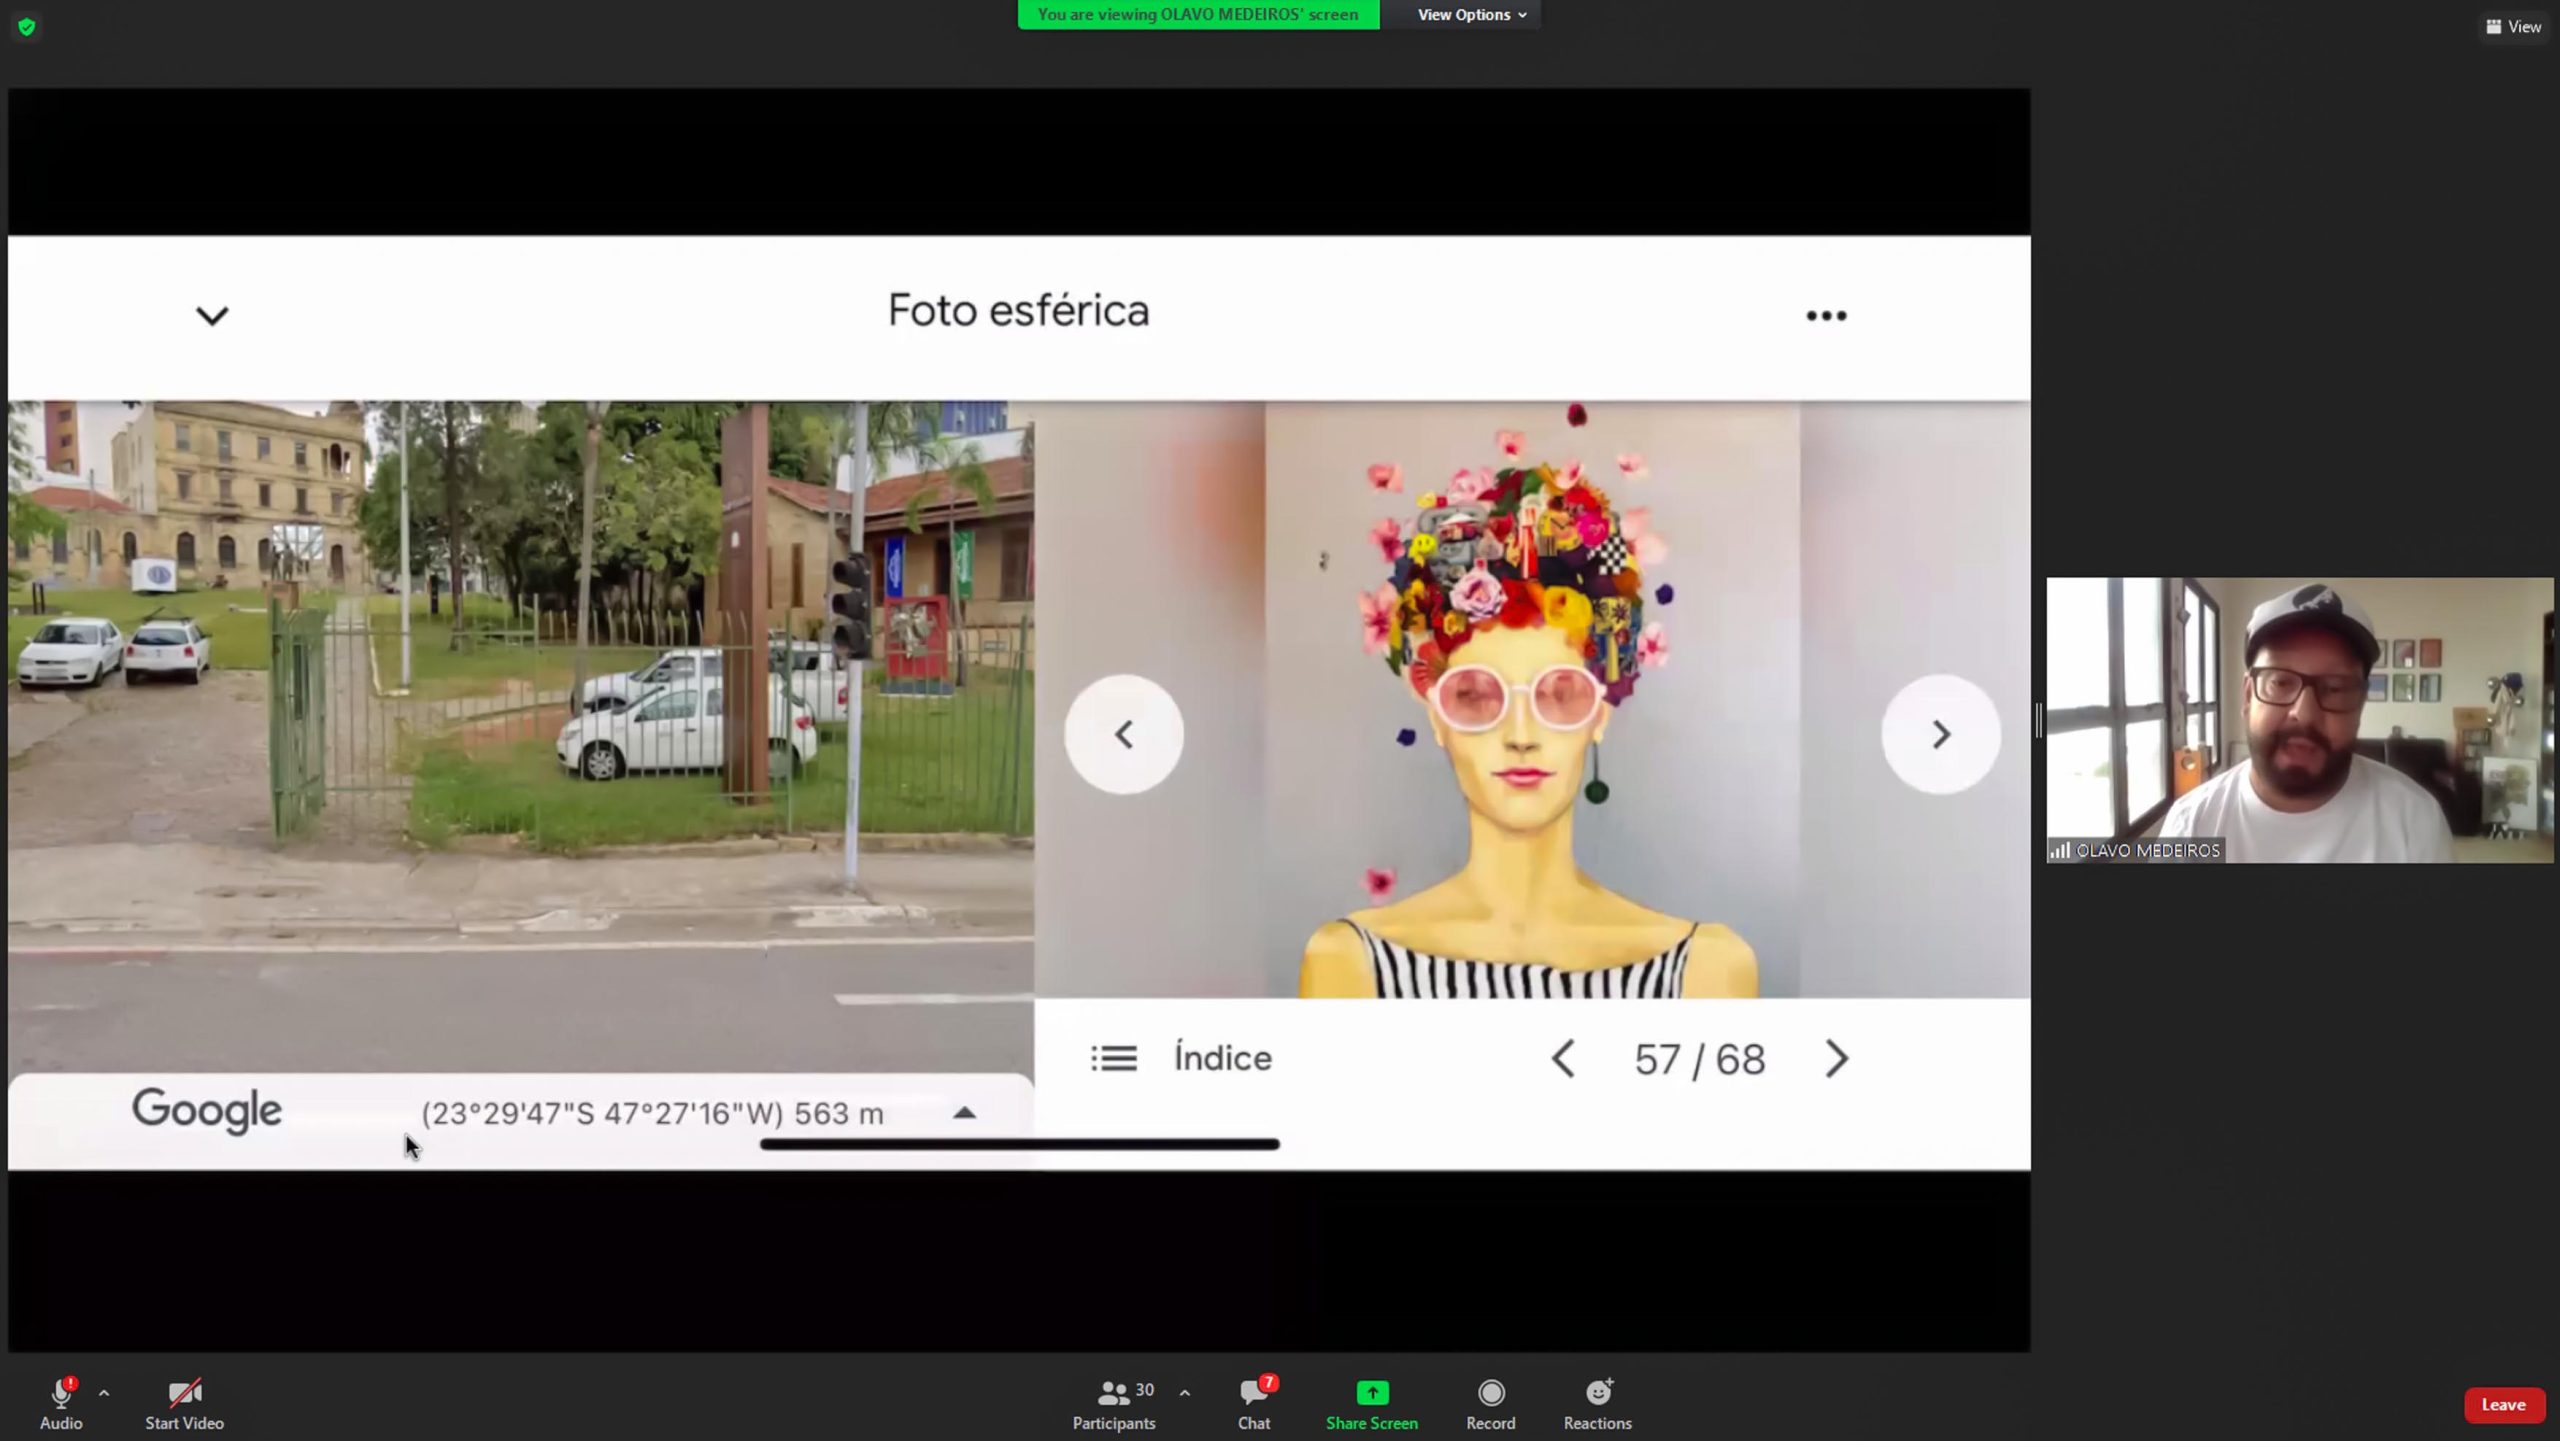Open the three-dots menu beside Foto esférica
2560x1441 pixels.
click(x=1825, y=316)
